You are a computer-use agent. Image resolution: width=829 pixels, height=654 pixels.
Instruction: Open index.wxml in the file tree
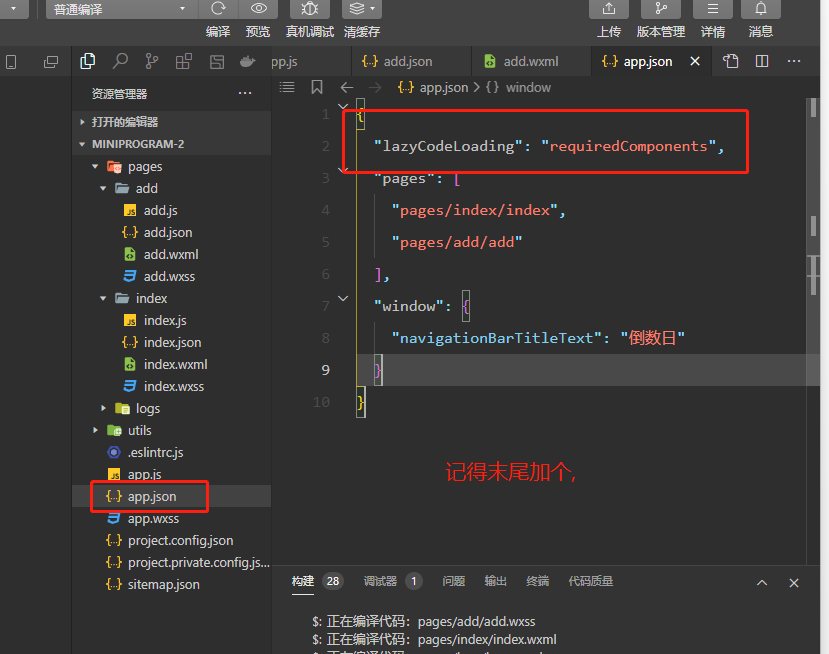pos(176,365)
